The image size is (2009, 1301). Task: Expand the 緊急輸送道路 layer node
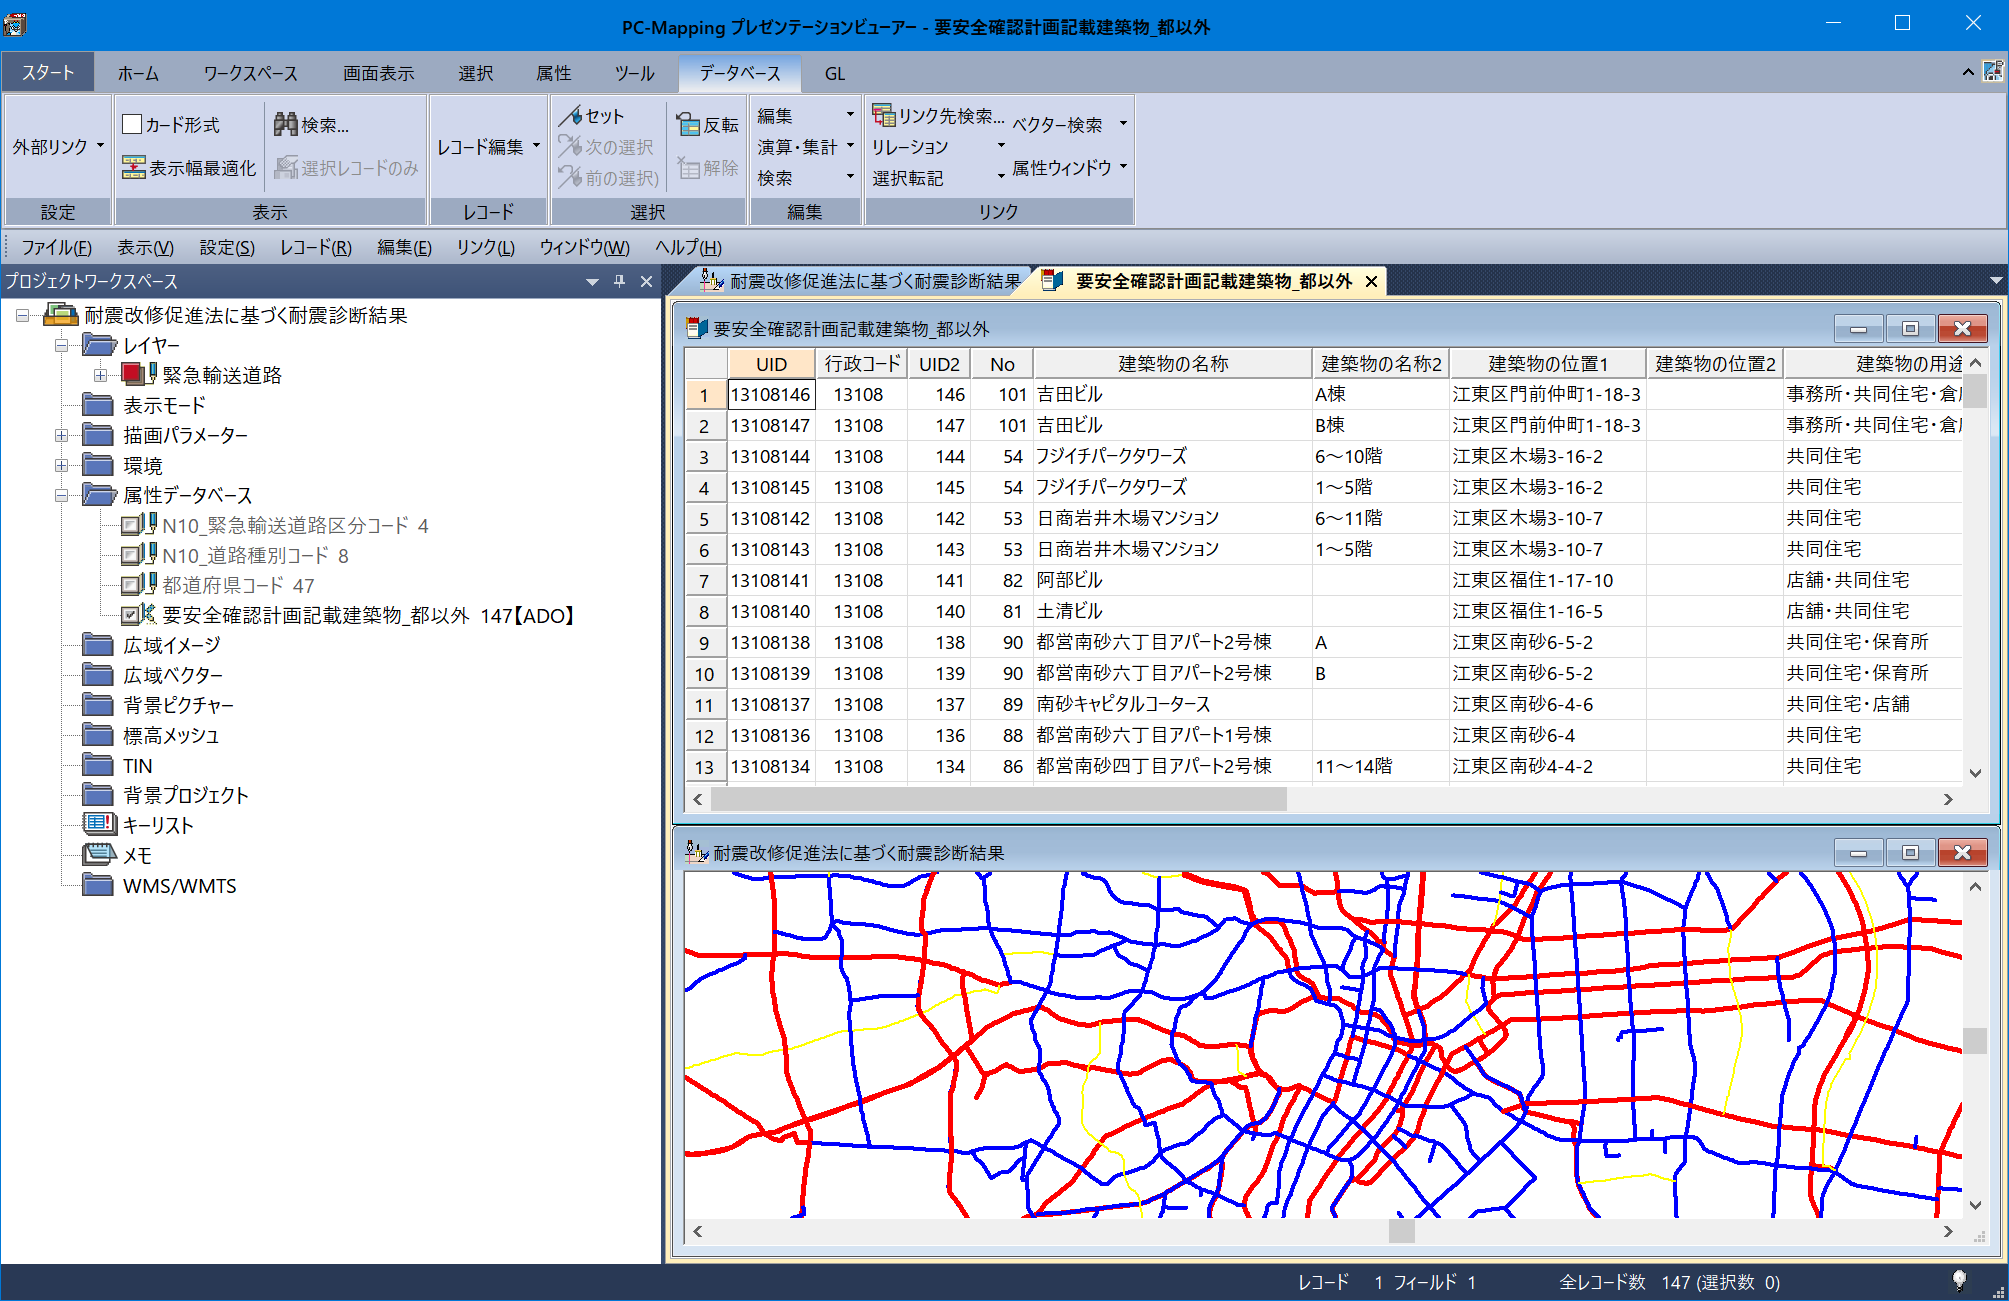click(100, 375)
